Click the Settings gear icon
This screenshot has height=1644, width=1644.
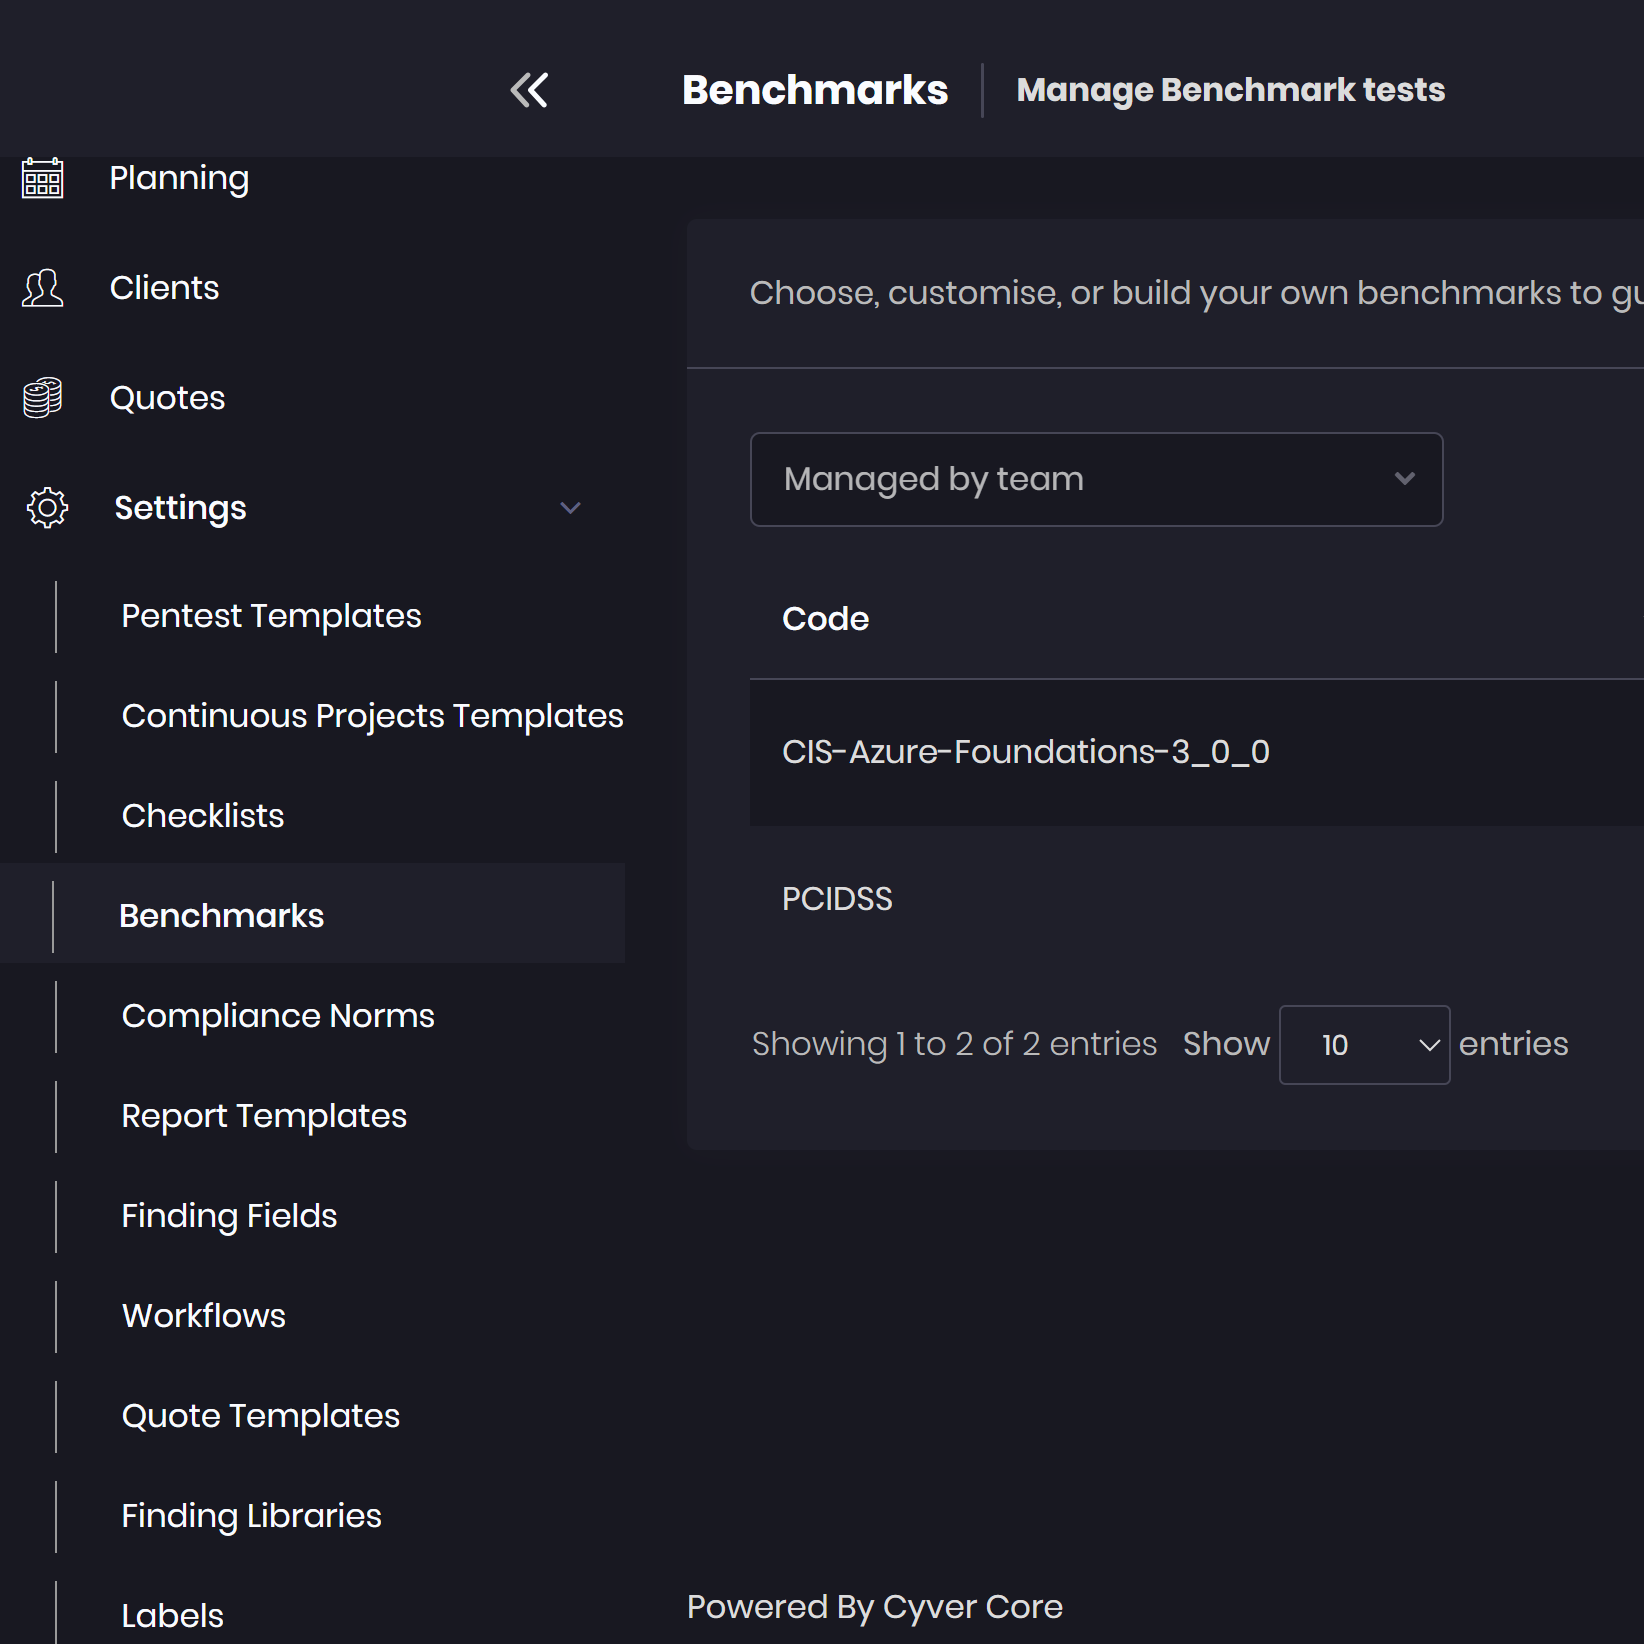(47, 508)
